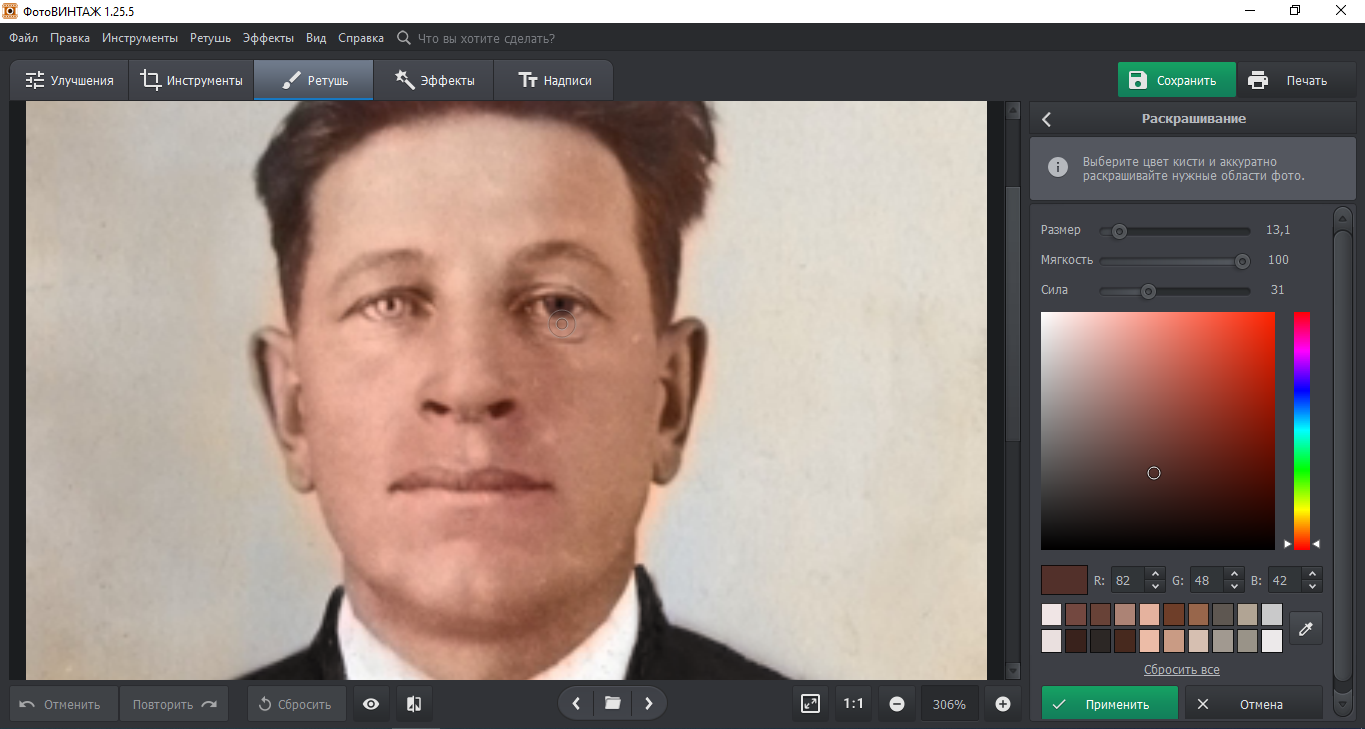Decrease the B color value stepper
Image resolution: width=1365 pixels, height=729 pixels.
(1312, 586)
